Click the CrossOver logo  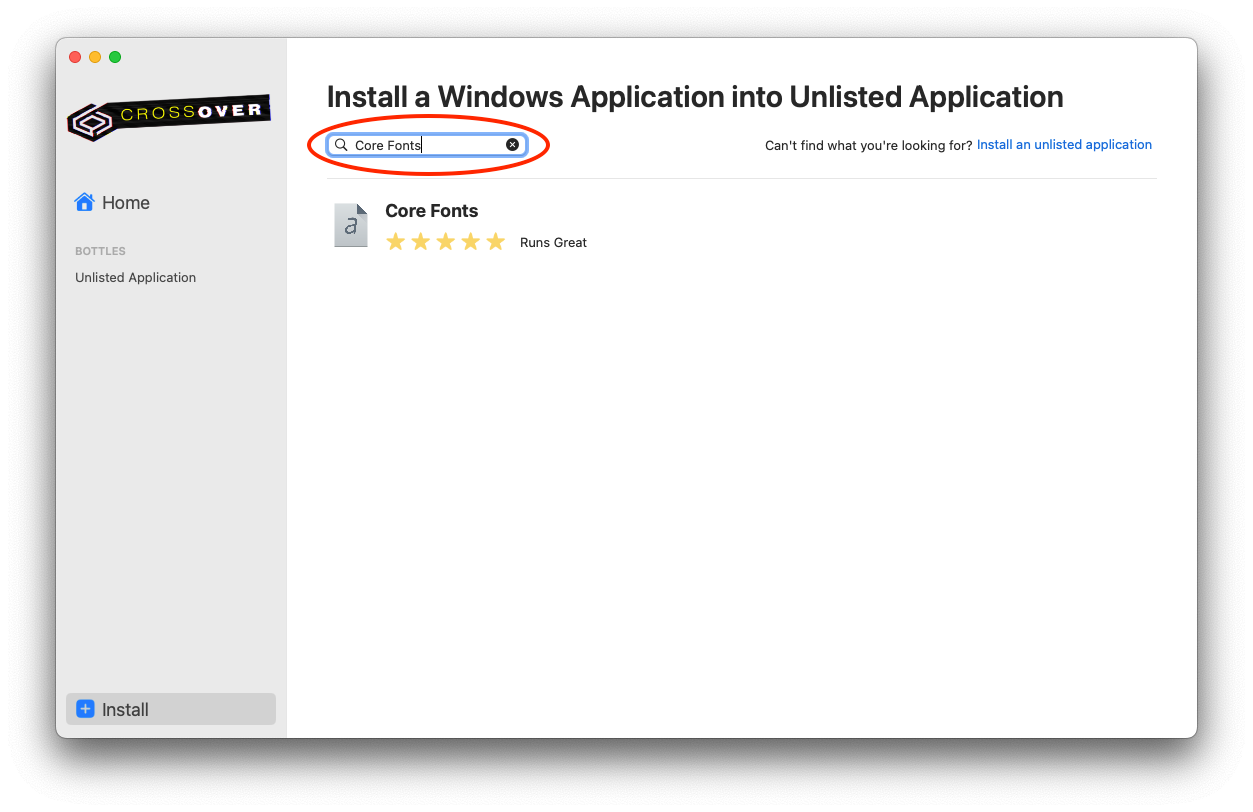pyautogui.click(x=169, y=117)
